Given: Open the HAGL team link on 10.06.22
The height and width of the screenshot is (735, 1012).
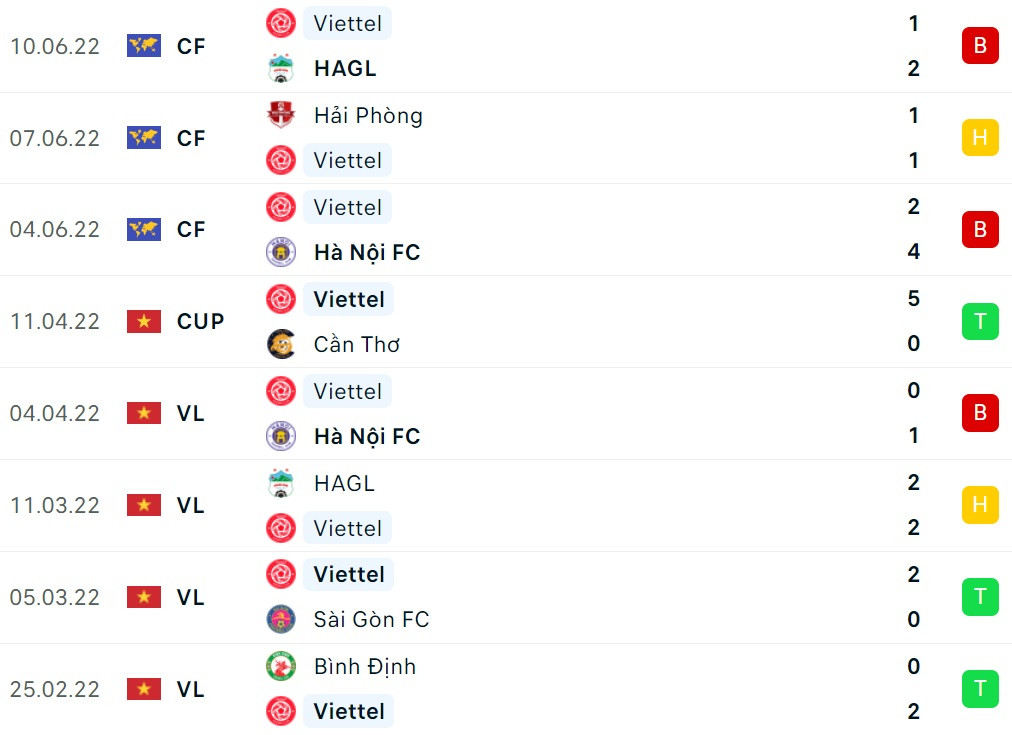Looking at the screenshot, I should (x=345, y=69).
